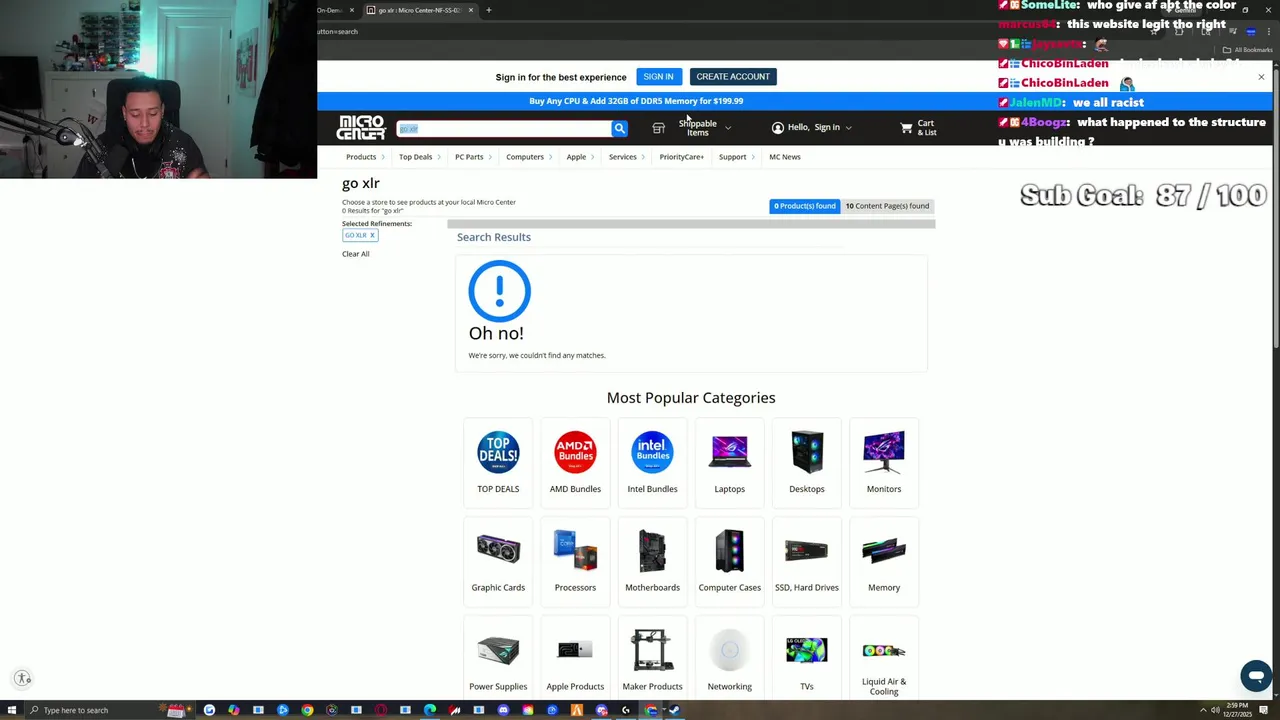Viewport: 1280px width, 720px height.
Task: Open the Motherboards category
Action: tap(652, 561)
